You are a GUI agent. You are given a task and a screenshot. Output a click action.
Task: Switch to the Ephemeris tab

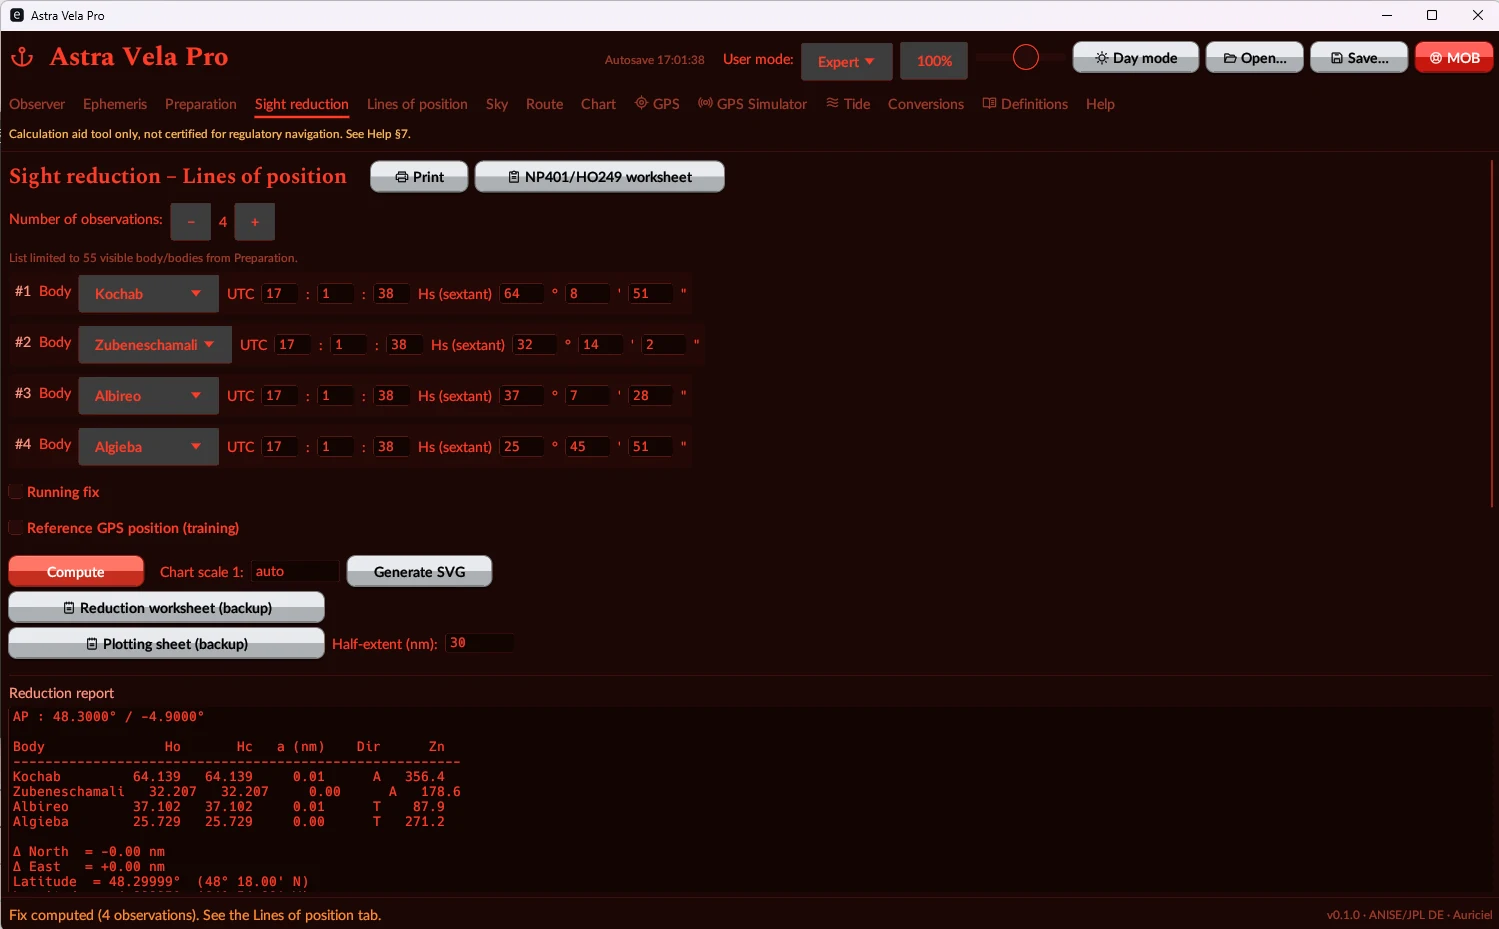(115, 104)
